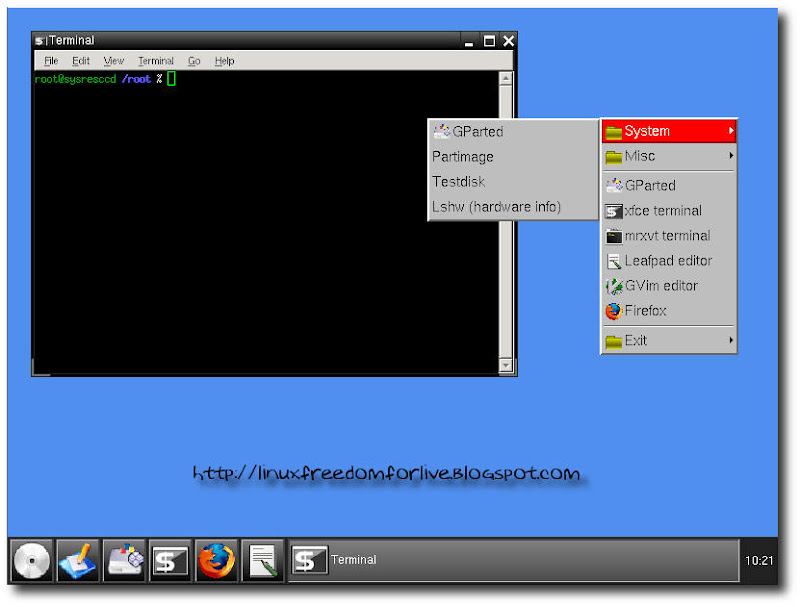Choose Leafpad editor menu entry text
This screenshot has width=800, height=607.
click(x=668, y=261)
